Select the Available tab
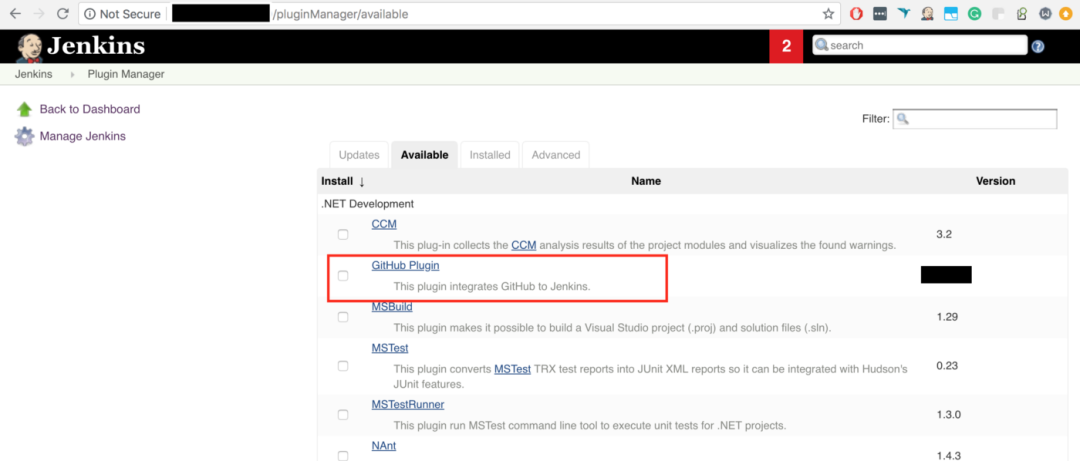1080x461 pixels. (424, 155)
